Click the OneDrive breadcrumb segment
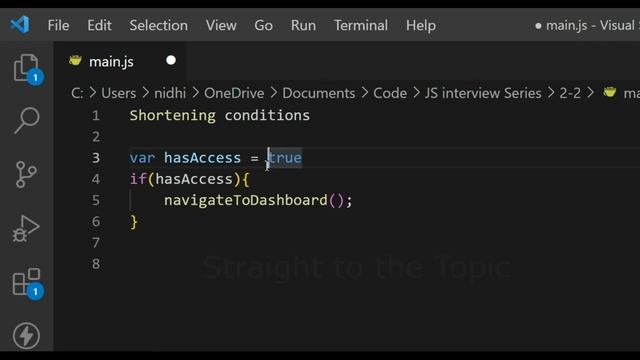Image resolution: width=640 pixels, height=360 pixels. pos(234,93)
